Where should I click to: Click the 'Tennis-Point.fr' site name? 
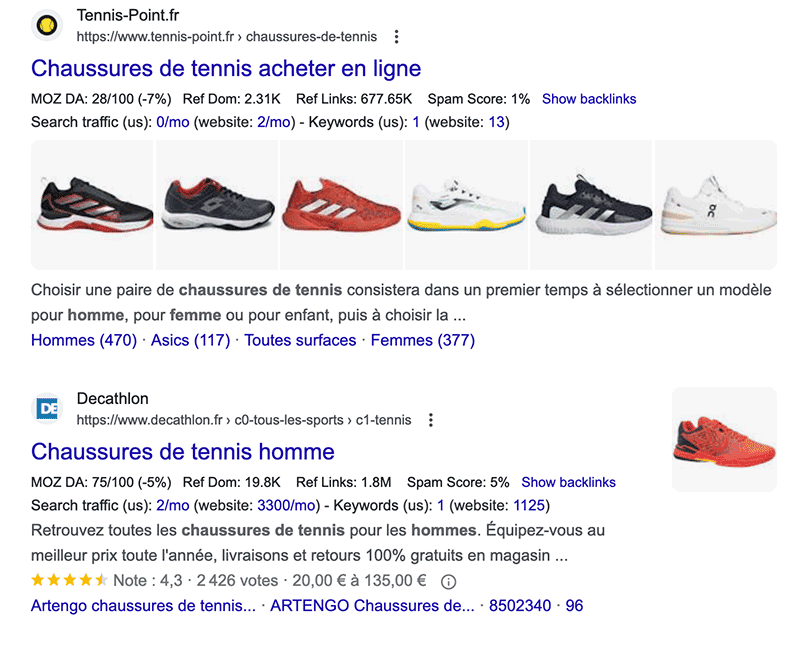point(128,16)
